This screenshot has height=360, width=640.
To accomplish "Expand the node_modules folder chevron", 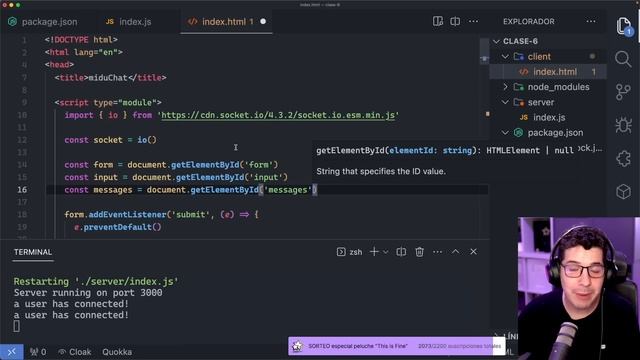I will pos(505,87).
